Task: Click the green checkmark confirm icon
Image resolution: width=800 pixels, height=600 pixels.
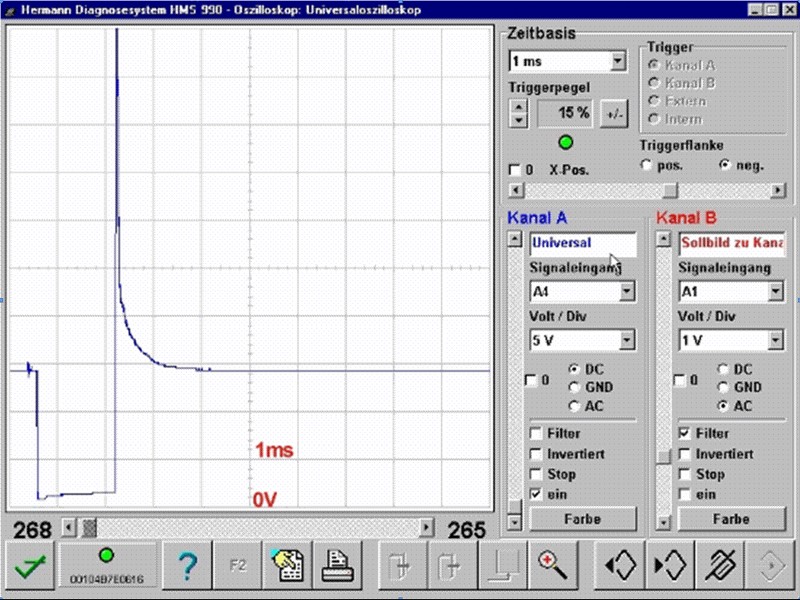Action: (x=30, y=566)
